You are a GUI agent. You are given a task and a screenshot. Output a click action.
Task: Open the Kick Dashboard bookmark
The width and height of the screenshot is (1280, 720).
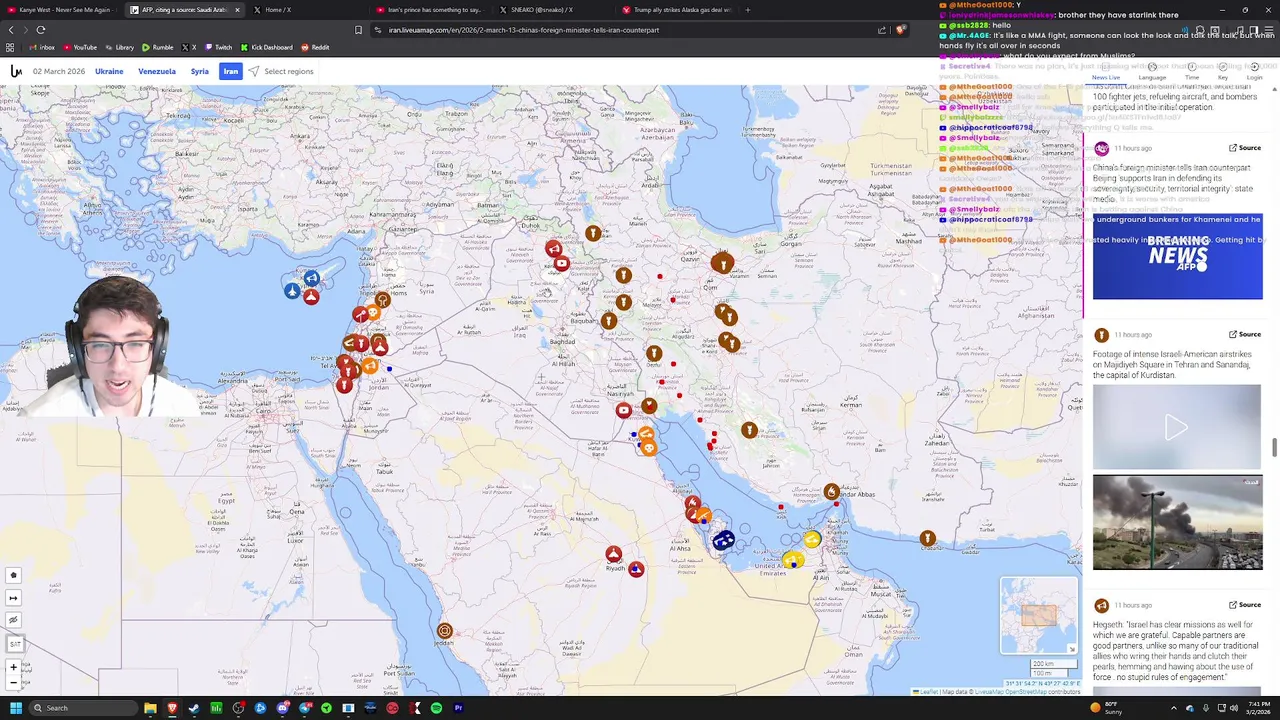tap(267, 47)
